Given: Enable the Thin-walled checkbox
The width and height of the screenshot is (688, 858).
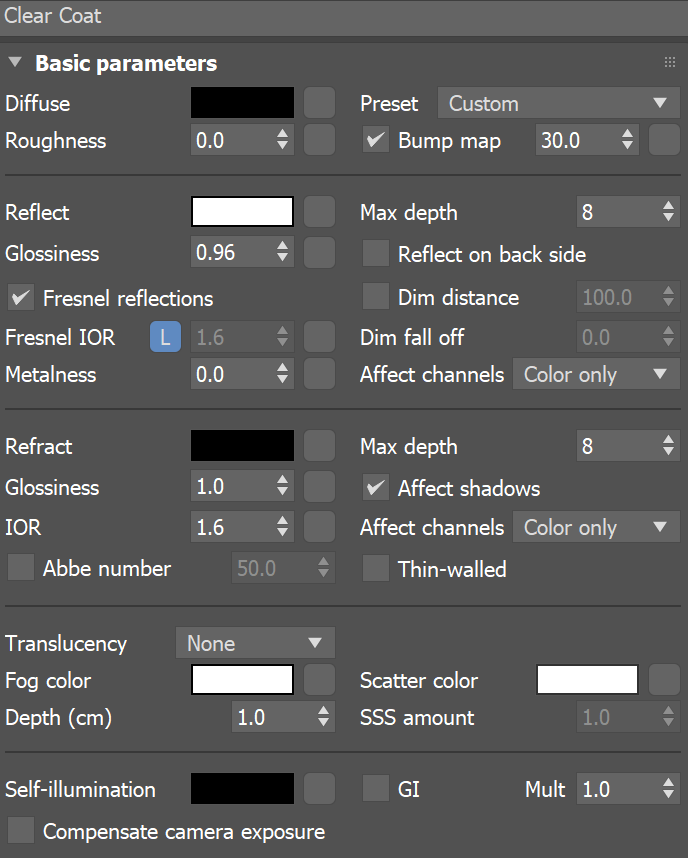Looking at the screenshot, I should pos(375,569).
